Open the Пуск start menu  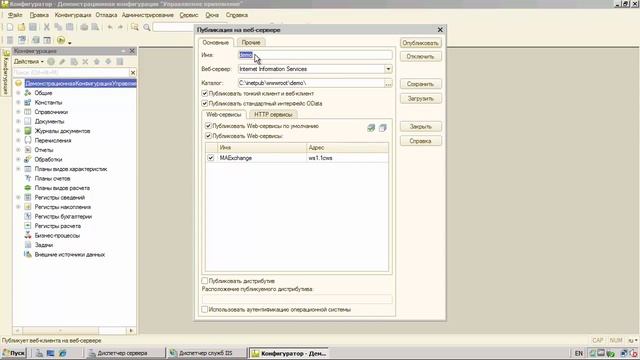click(x=13, y=353)
